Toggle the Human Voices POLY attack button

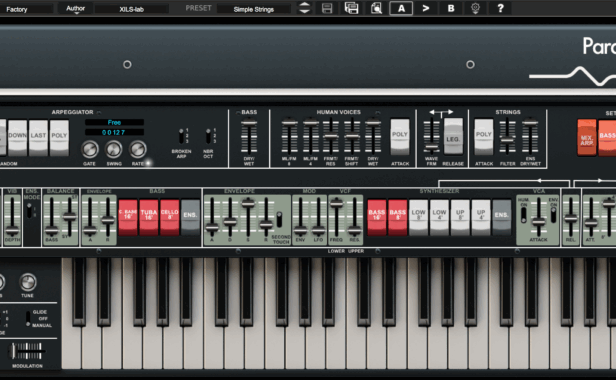(x=400, y=137)
